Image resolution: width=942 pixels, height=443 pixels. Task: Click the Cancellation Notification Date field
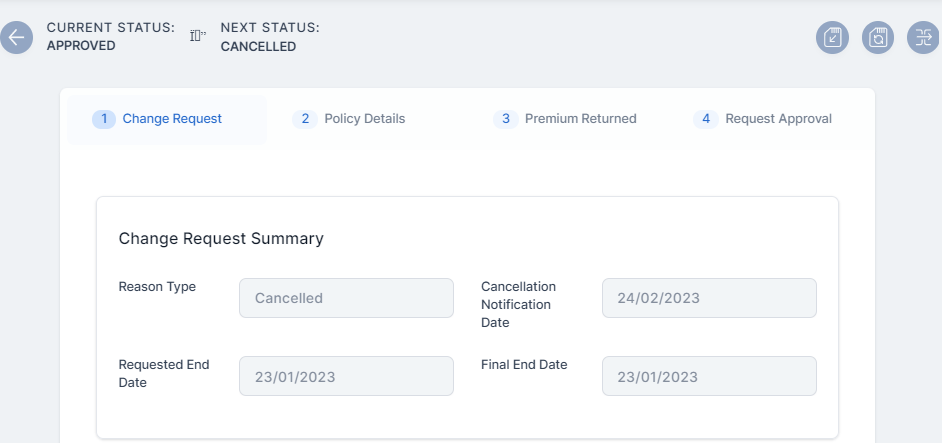pos(709,298)
